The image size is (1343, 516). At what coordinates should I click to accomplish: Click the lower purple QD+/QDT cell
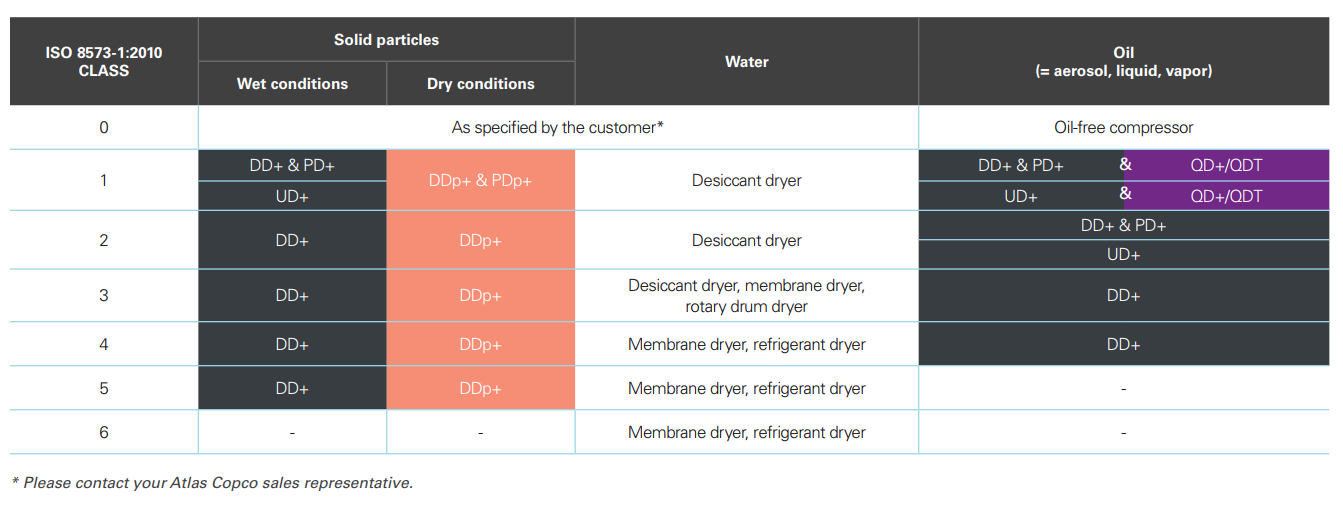[x=1226, y=196]
